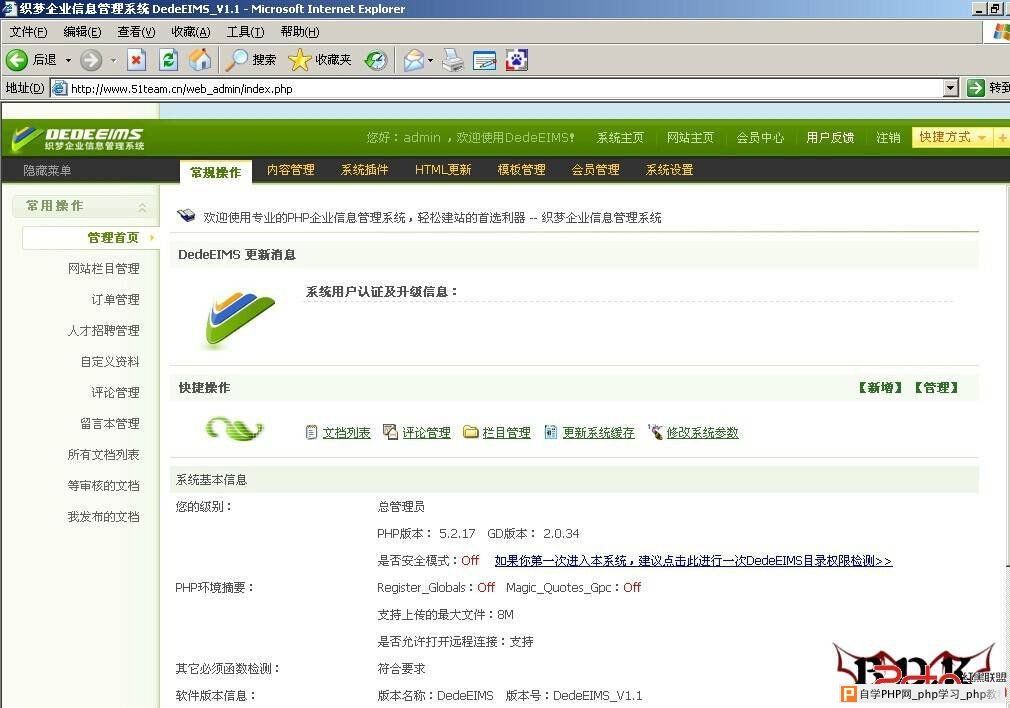Open the Forward button history dropdown arrow
1010x708 pixels.
pyautogui.click(x=113, y=60)
